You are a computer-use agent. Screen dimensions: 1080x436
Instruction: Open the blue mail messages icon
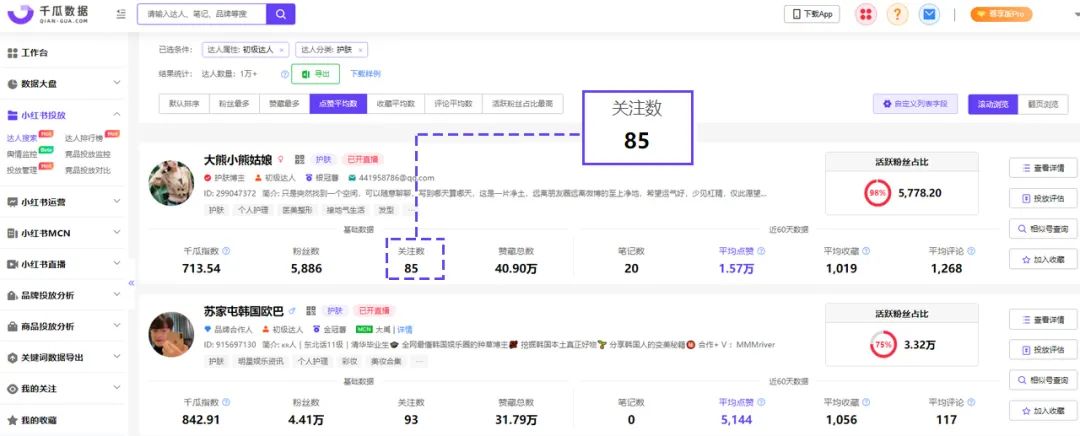coord(930,14)
